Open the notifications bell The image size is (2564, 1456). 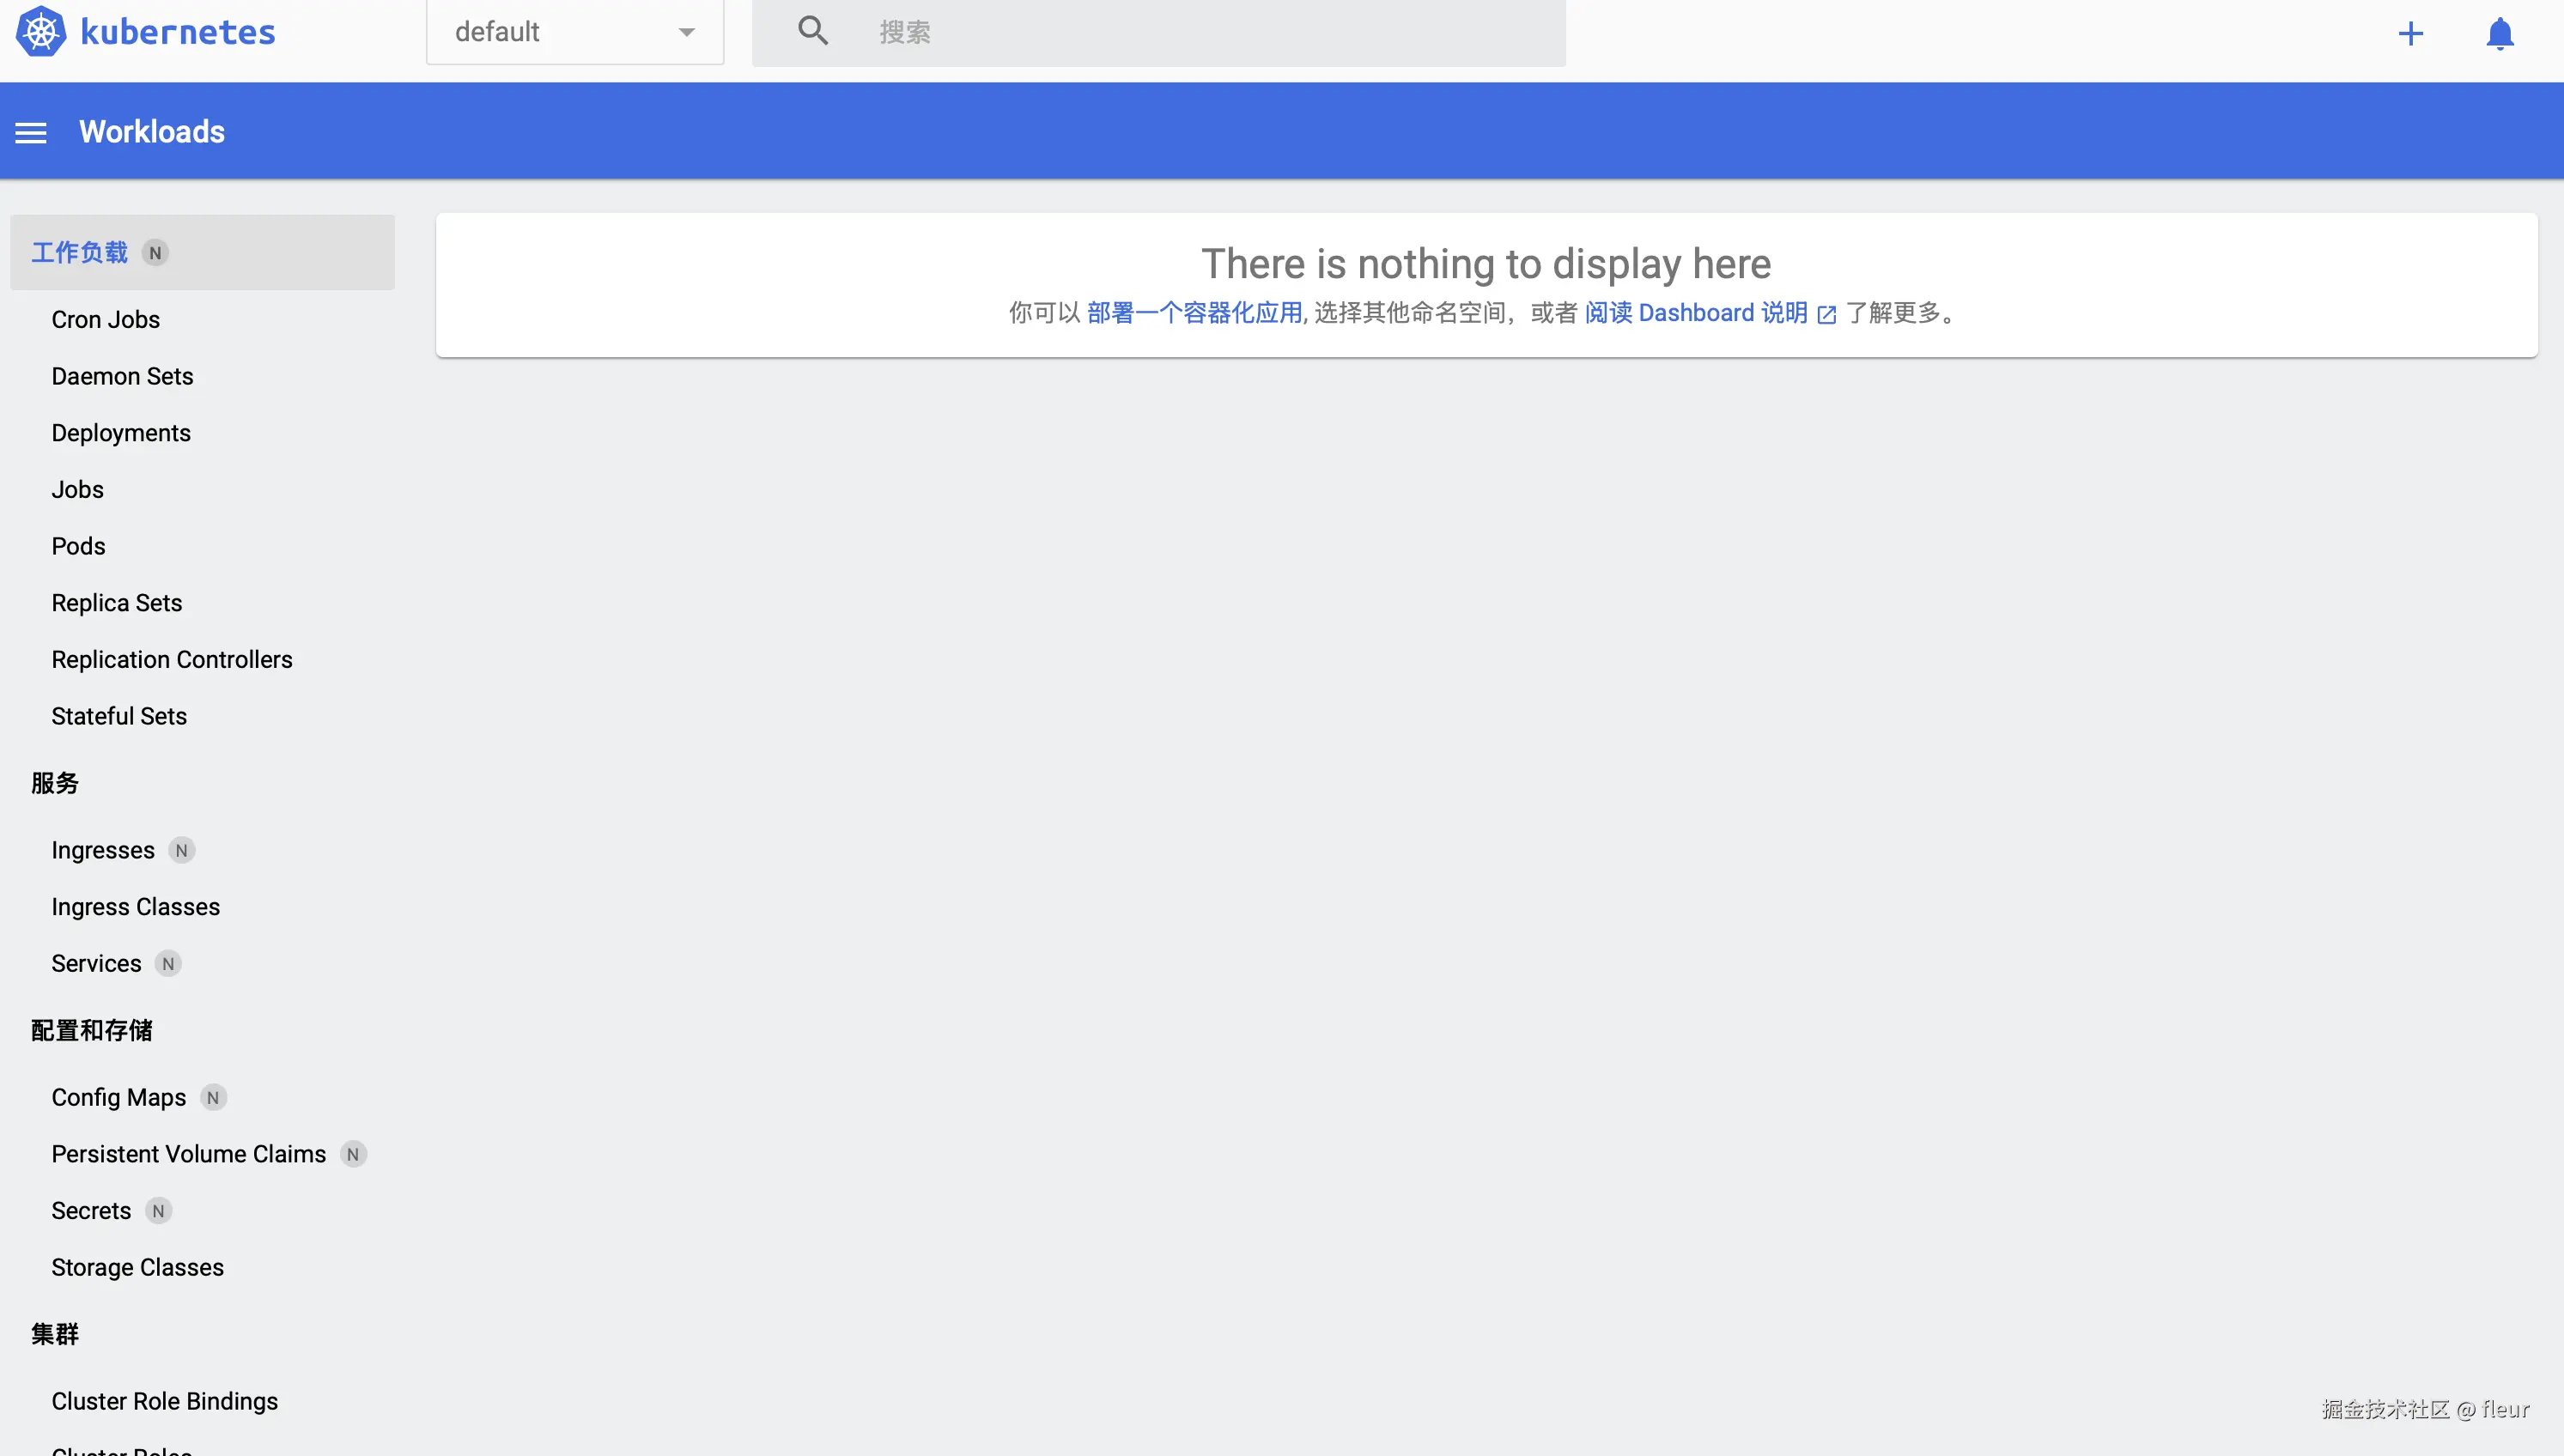coord(2499,34)
